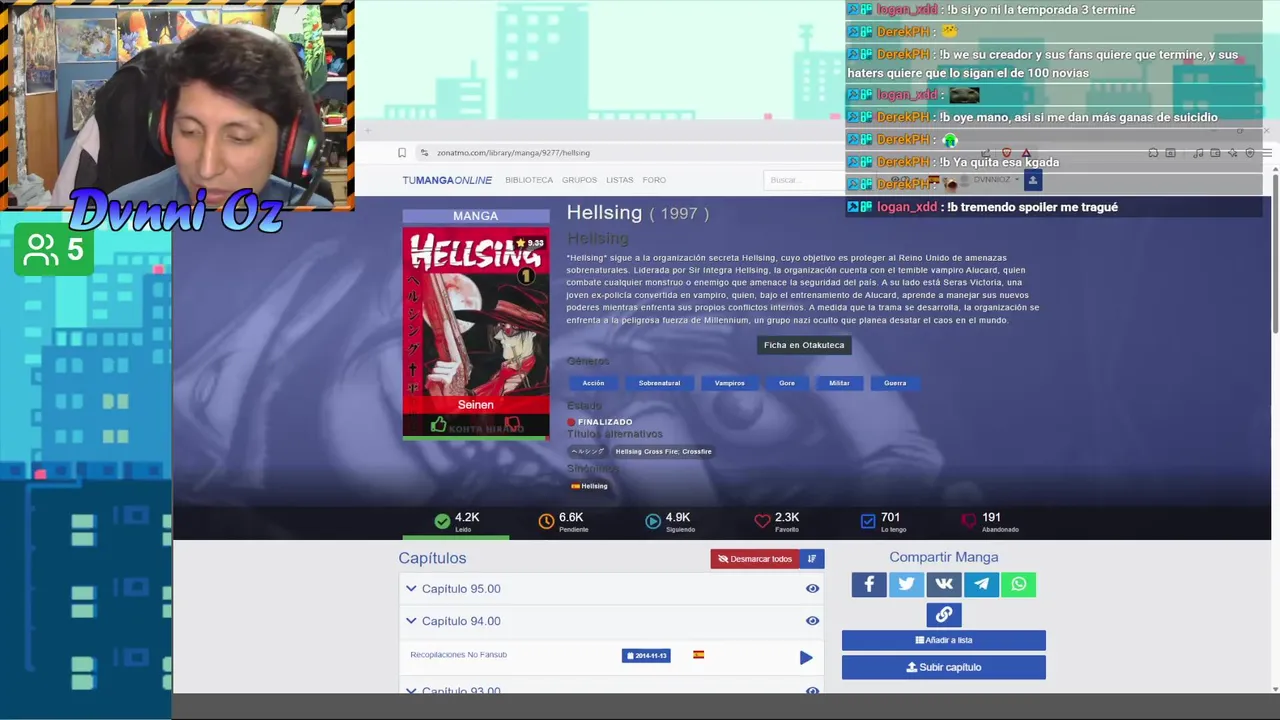The height and width of the screenshot is (720, 1280).
Task: Select the Vampiros genre tag
Action: [729, 383]
